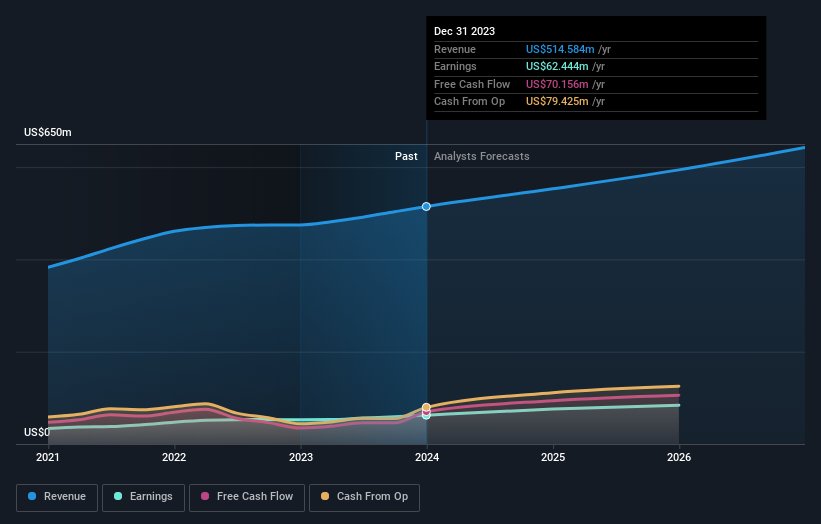Viewport: 821px width, 524px height.
Task: Click the Dec 31 2023 tooltip date
Action: click(464, 31)
